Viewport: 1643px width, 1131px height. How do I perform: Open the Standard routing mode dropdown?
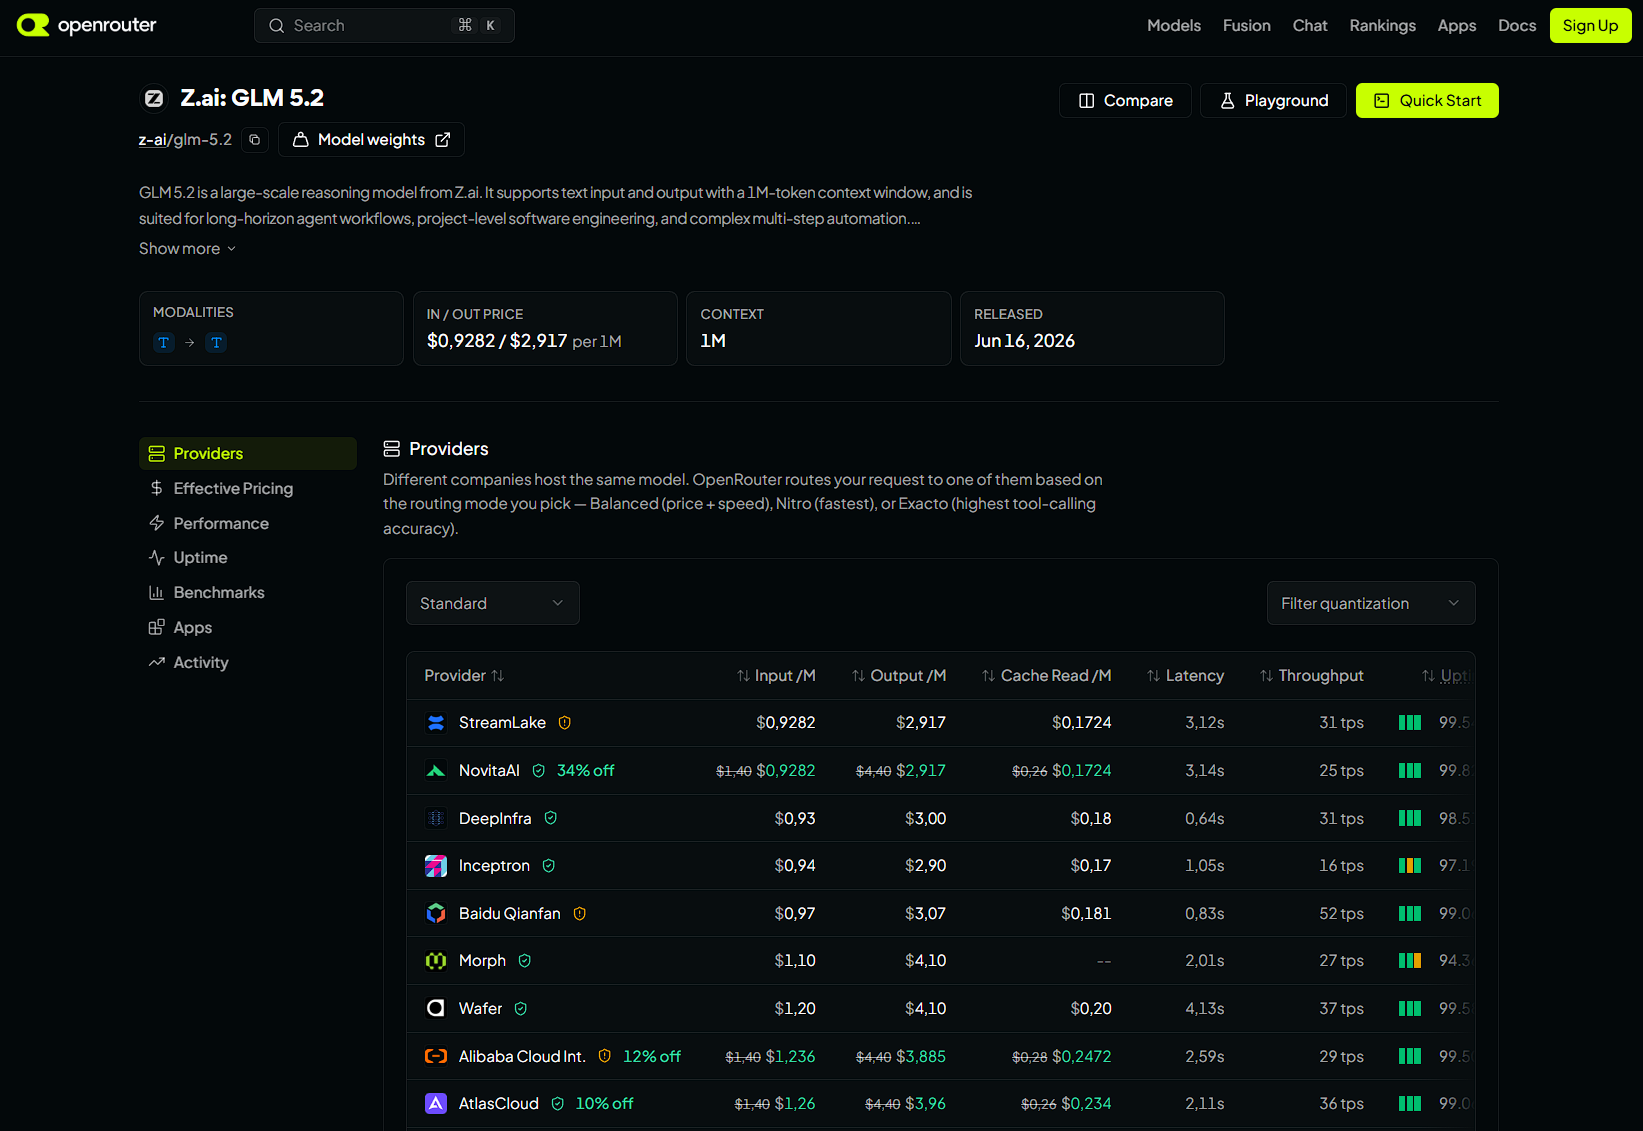(x=493, y=603)
